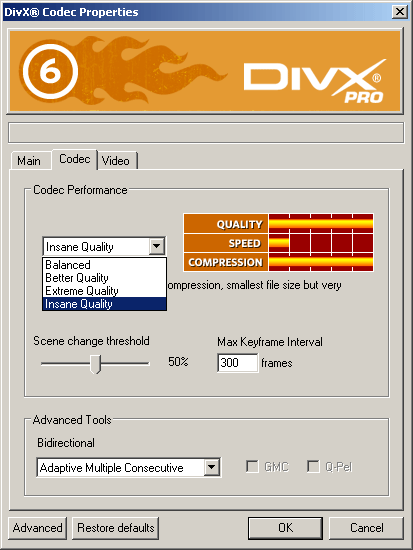The image size is (413, 550).
Task: Click the Scene change threshold label
Action: (x=91, y=341)
